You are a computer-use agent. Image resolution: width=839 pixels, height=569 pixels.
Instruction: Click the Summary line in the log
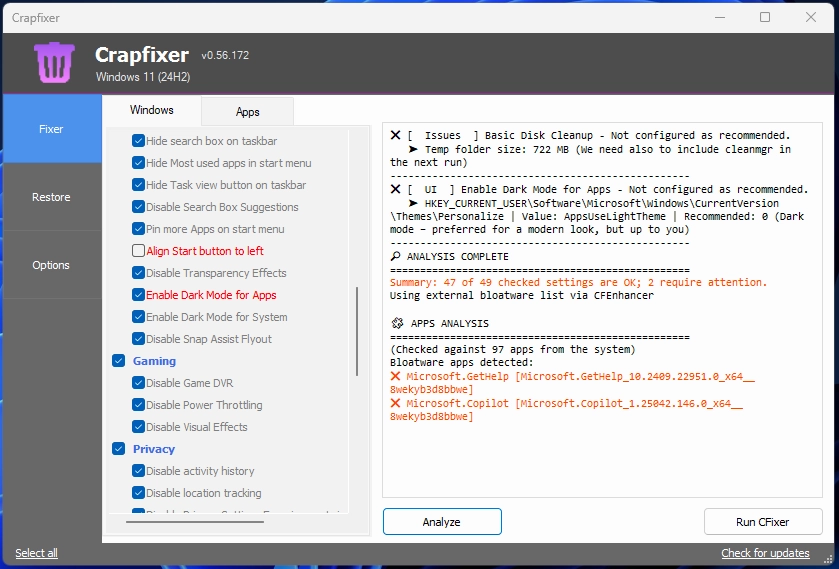[x=578, y=282]
